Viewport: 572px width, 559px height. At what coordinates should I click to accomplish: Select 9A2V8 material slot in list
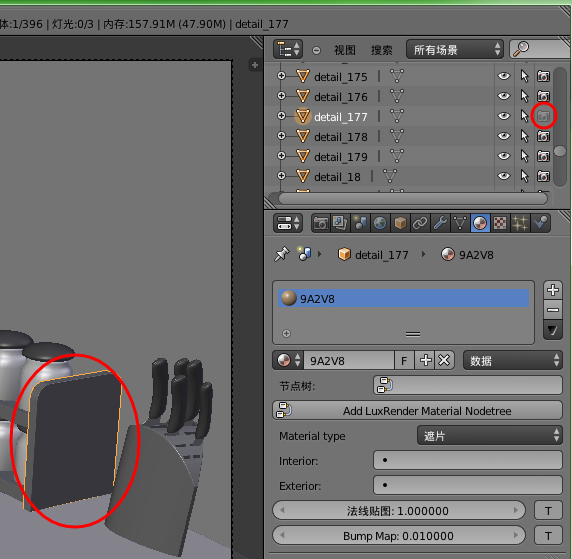point(403,298)
